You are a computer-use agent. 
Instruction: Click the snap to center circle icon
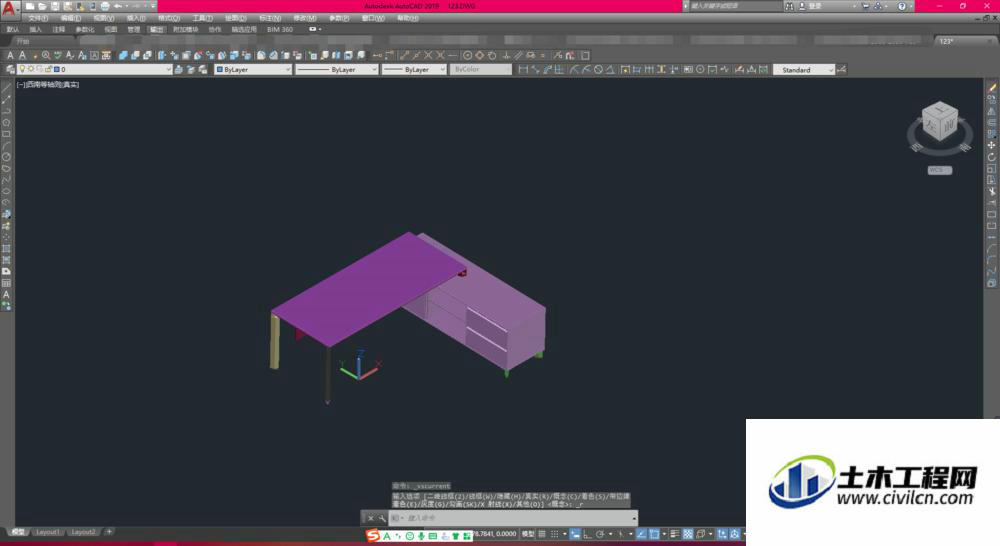[467, 55]
